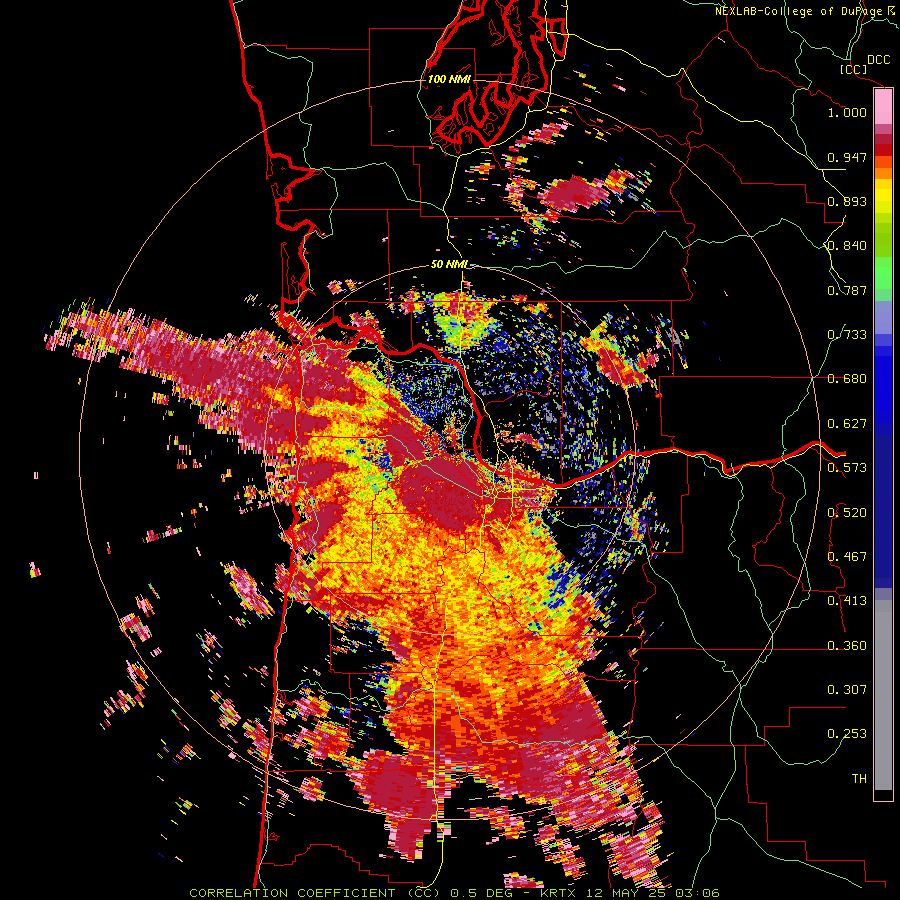Click the 0.840 value on the color scale
Image resolution: width=900 pixels, height=900 pixels.
point(847,246)
